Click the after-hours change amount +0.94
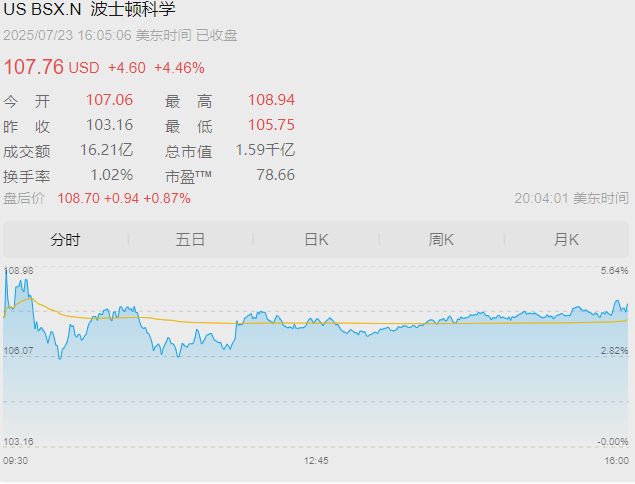This screenshot has width=635, height=484. [121, 198]
